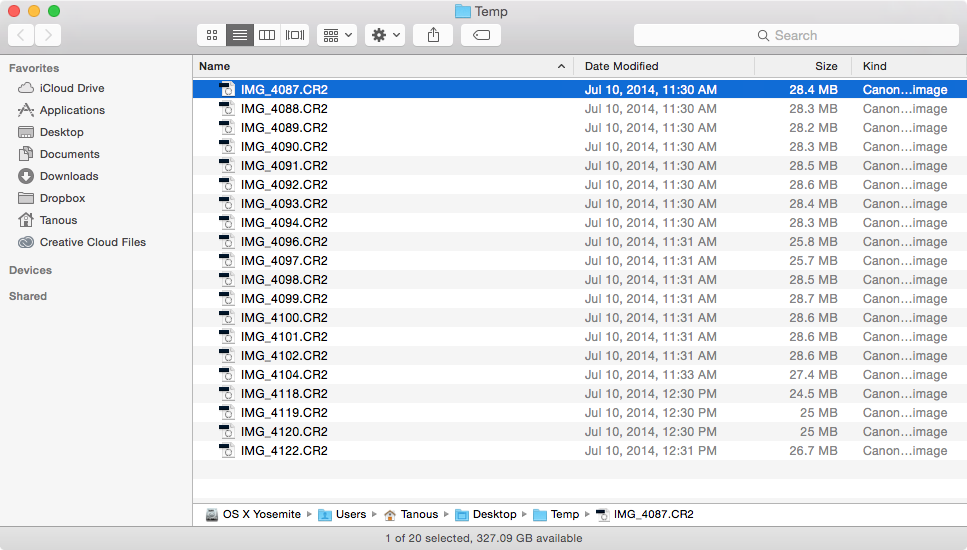
Task: Click the Favorites sidebar heading
Action: pyautogui.click(x=34, y=68)
